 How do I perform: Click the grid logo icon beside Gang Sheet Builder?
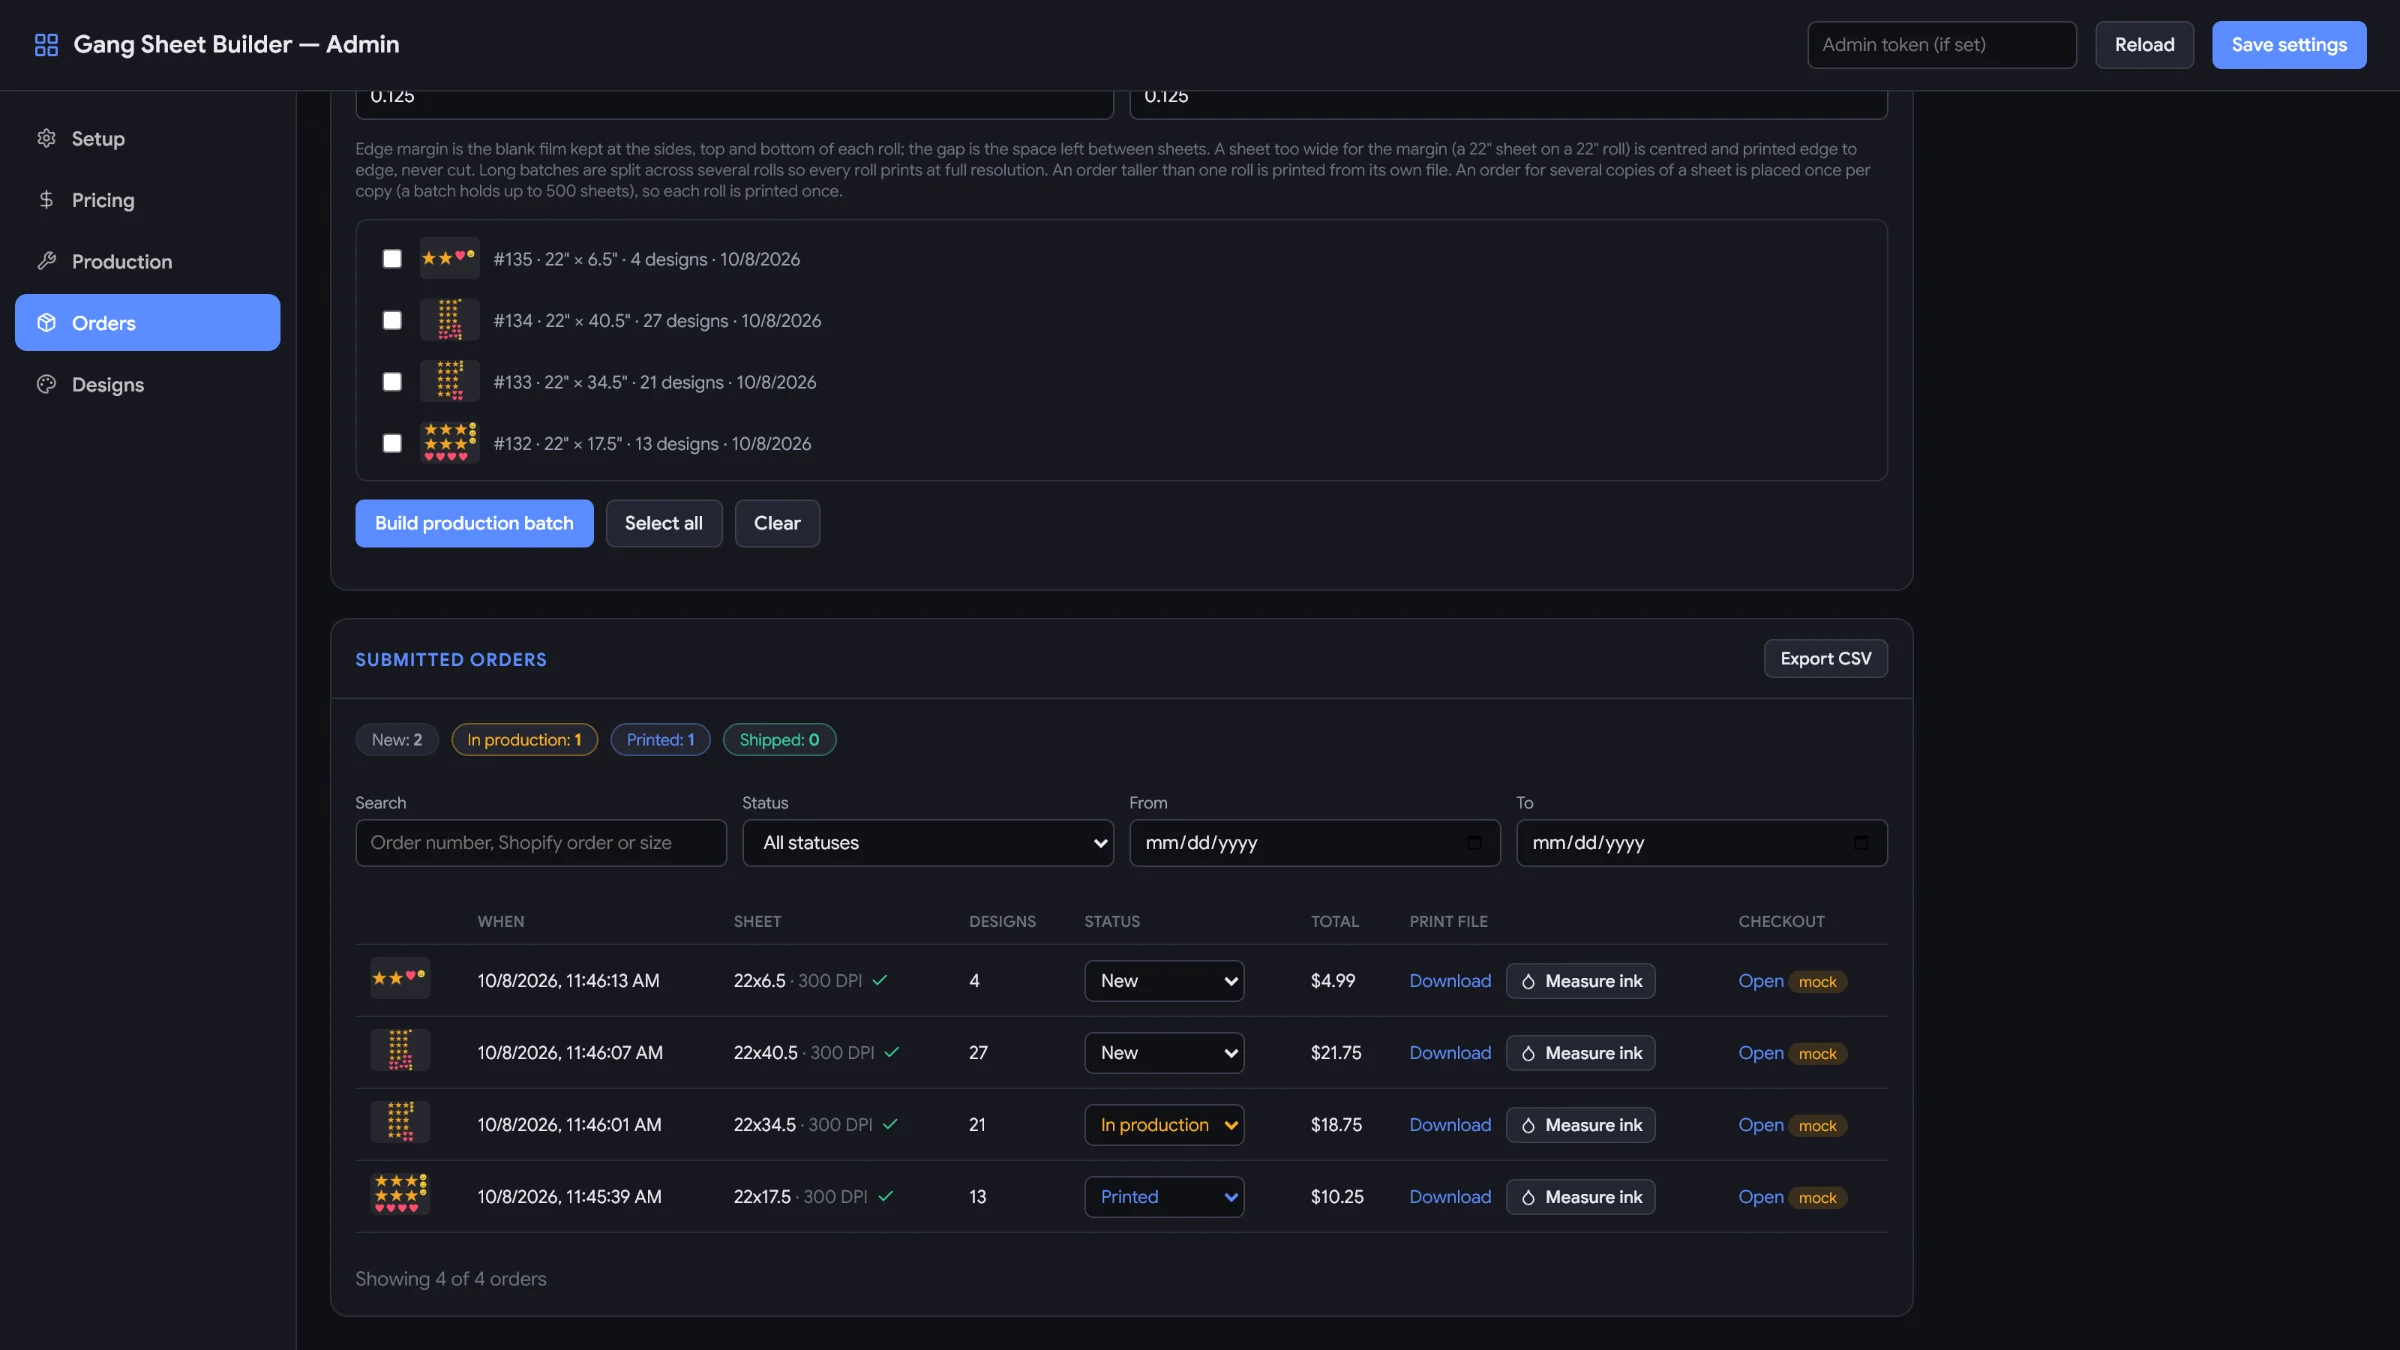tap(46, 44)
